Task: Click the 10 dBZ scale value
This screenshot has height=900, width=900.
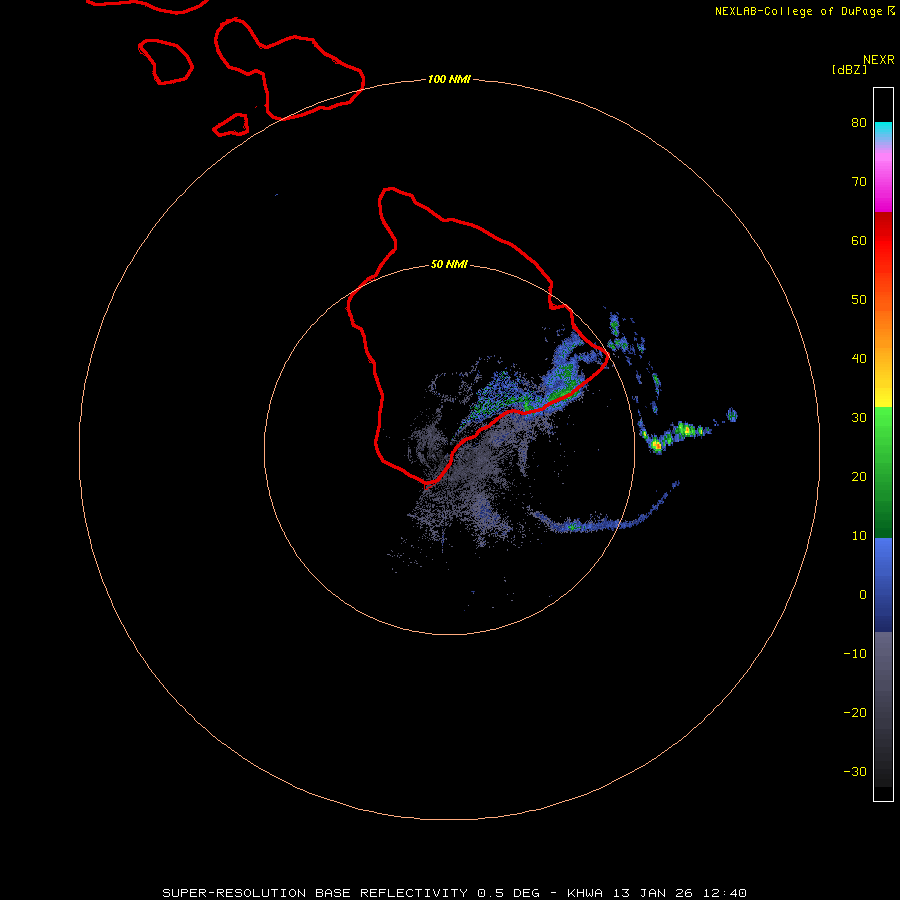Action: click(859, 536)
